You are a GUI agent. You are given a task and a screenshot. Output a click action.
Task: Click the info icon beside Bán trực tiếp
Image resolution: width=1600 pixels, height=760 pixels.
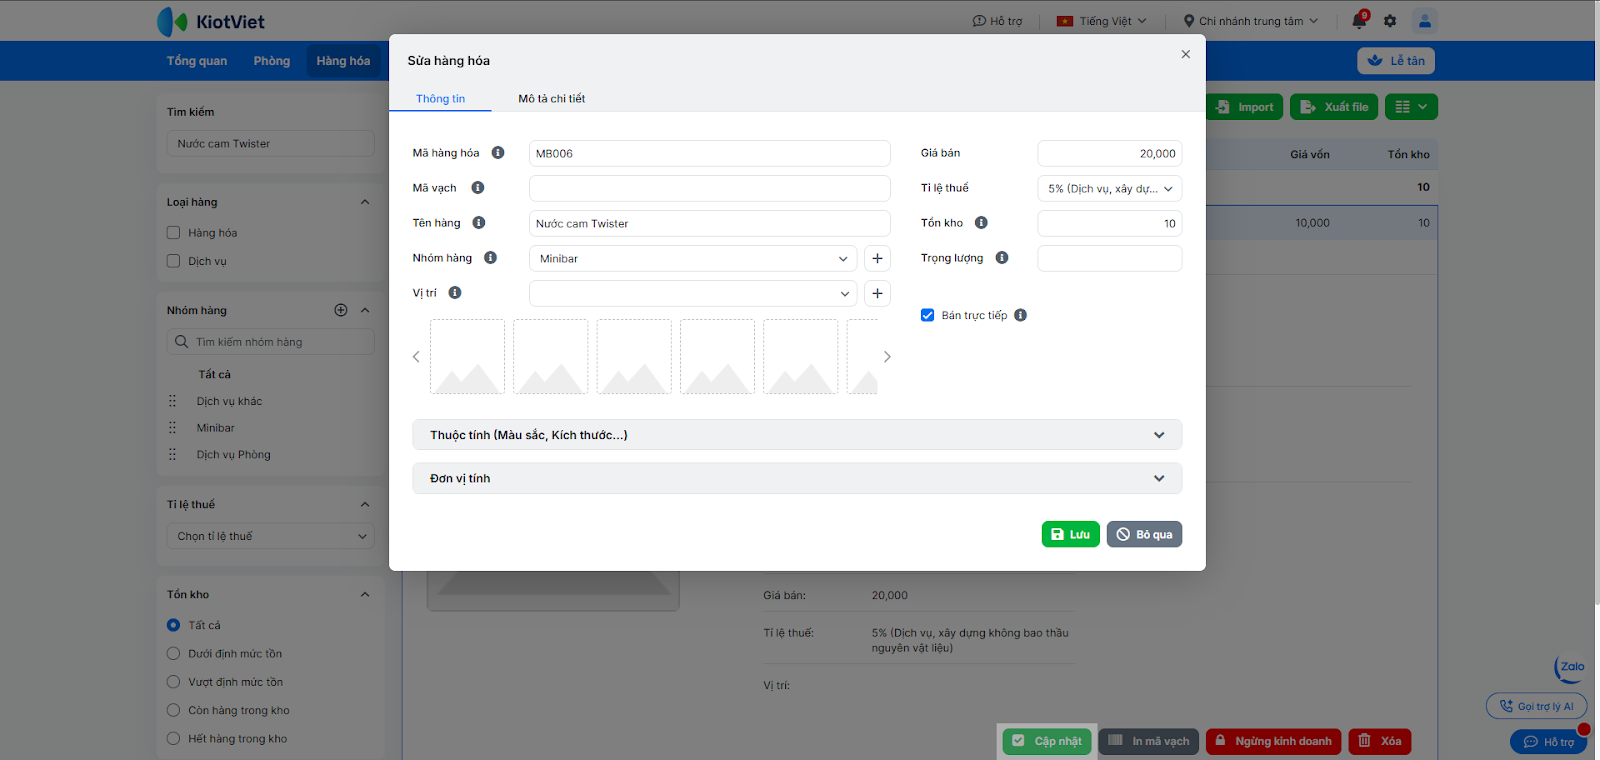pyautogui.click(x=1020, y=315)
